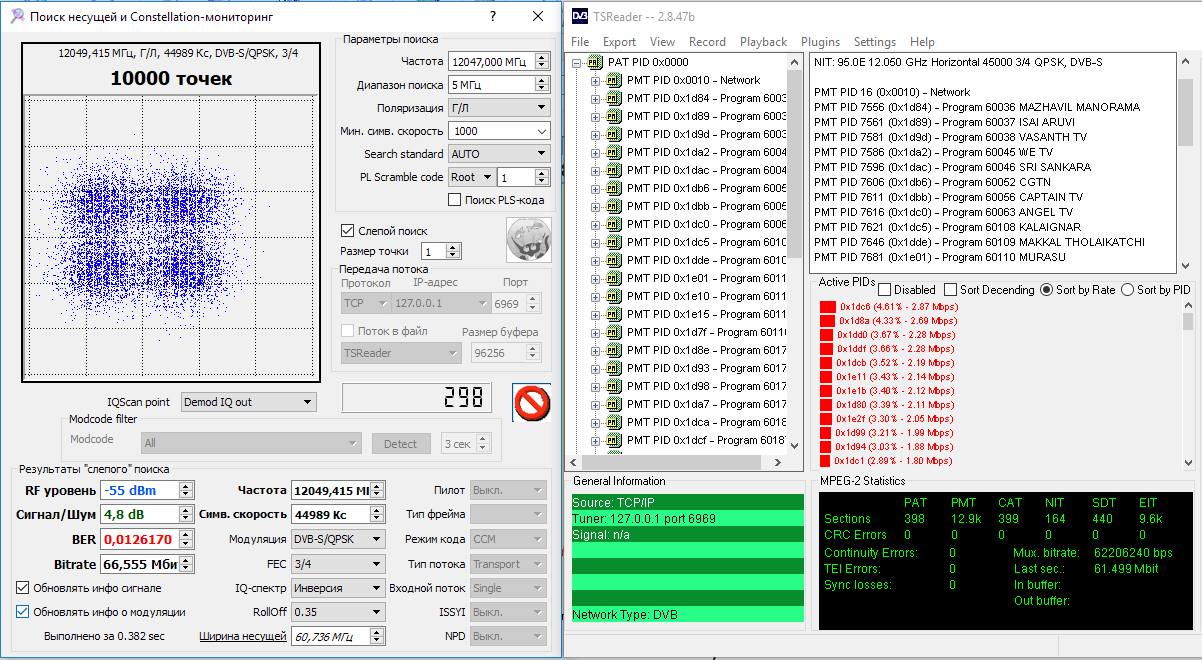Click the icon of PMT PID 0x1d84 row

click(x=614, y=98)
